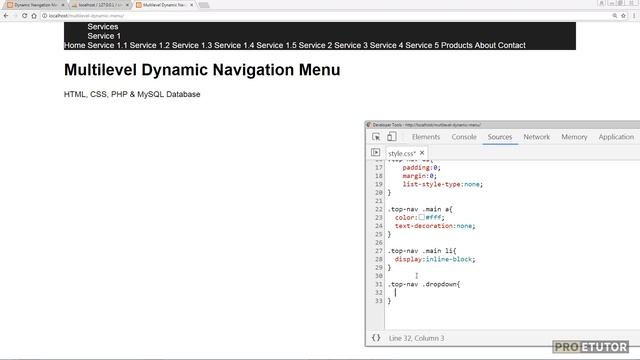Viewport: 640px width, 360px height.
Task: Switch to the first browser tab
Action: click(x=35, y=5)
